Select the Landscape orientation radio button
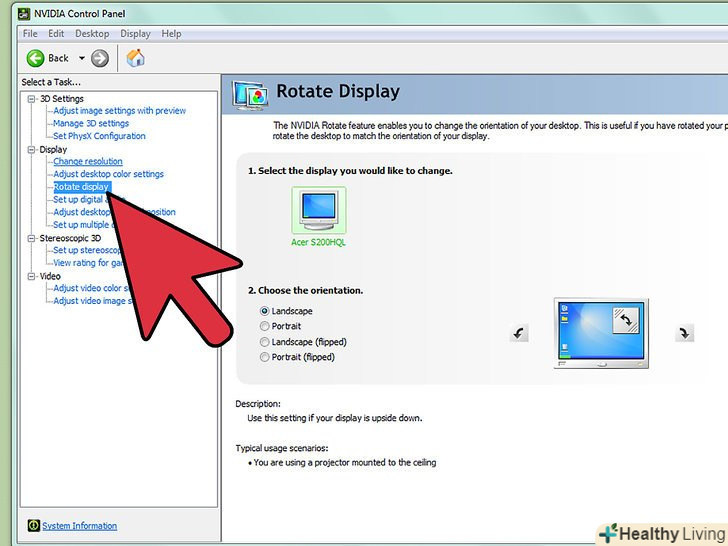 point(265,311)
